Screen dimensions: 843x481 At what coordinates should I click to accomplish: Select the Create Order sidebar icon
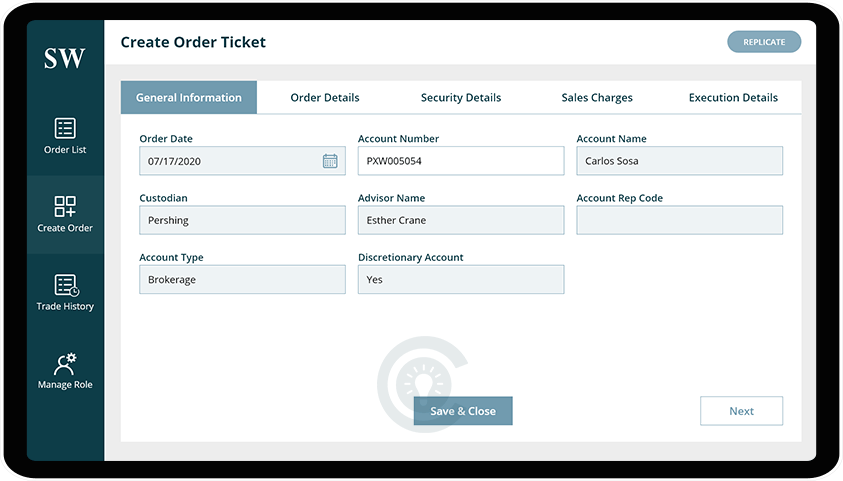[65, 206]
